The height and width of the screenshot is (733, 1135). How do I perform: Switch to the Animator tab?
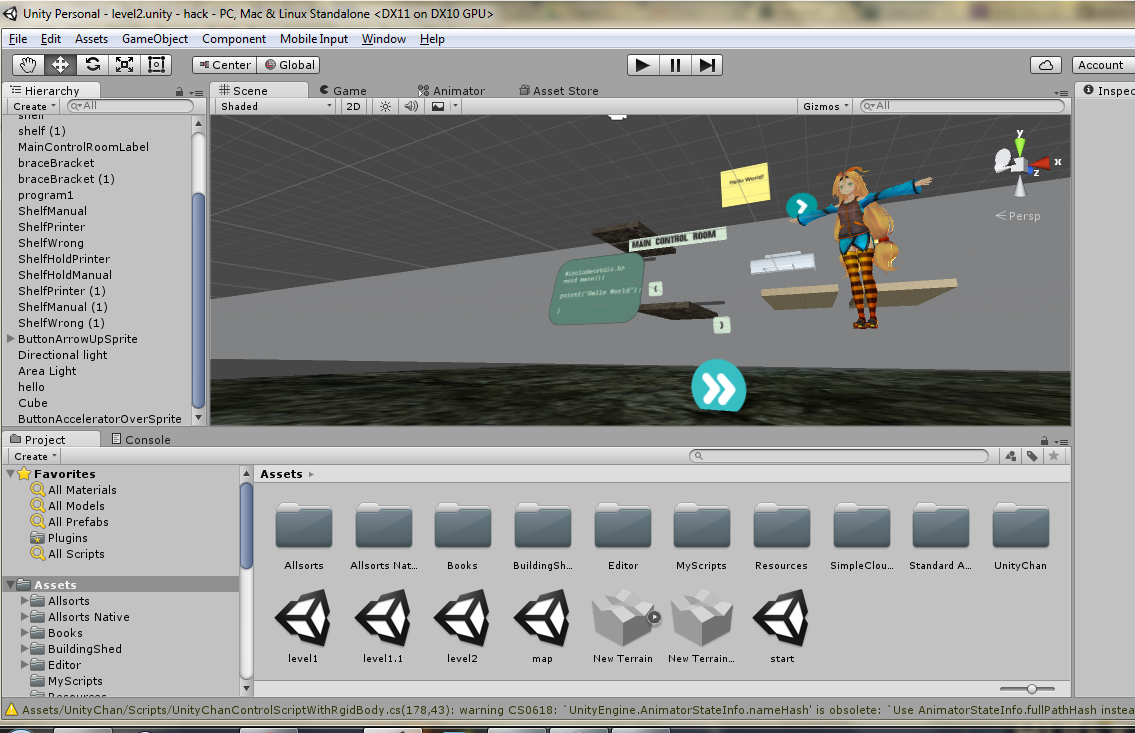pos(451,90)
